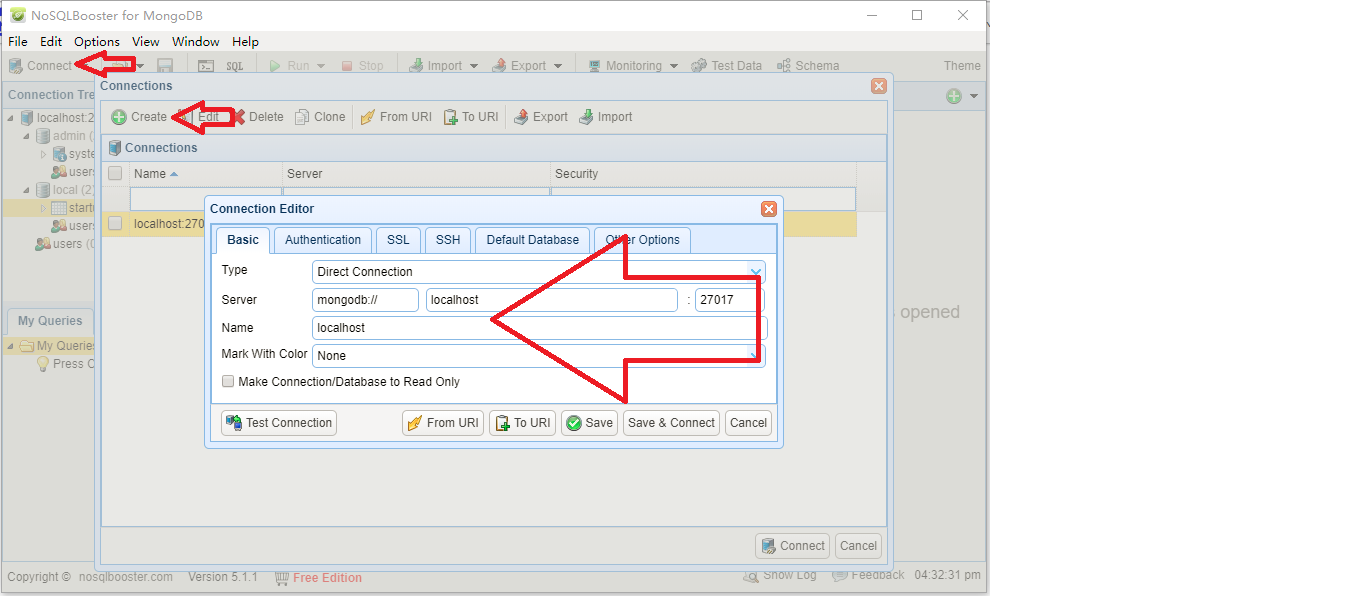The image size is (1360, 596).
Task: Click the port 27017 field
Action: click(x=730, y=300)
